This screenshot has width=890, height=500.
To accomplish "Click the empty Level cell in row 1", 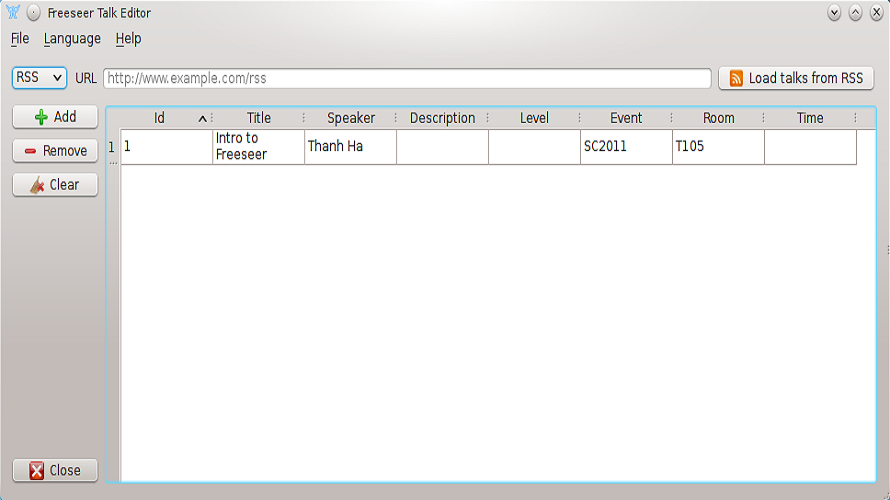I will (534, 146).
